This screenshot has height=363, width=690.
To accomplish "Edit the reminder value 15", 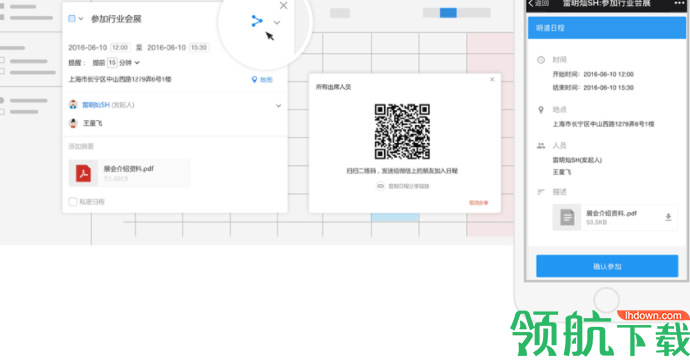I will tap(112, 62).
